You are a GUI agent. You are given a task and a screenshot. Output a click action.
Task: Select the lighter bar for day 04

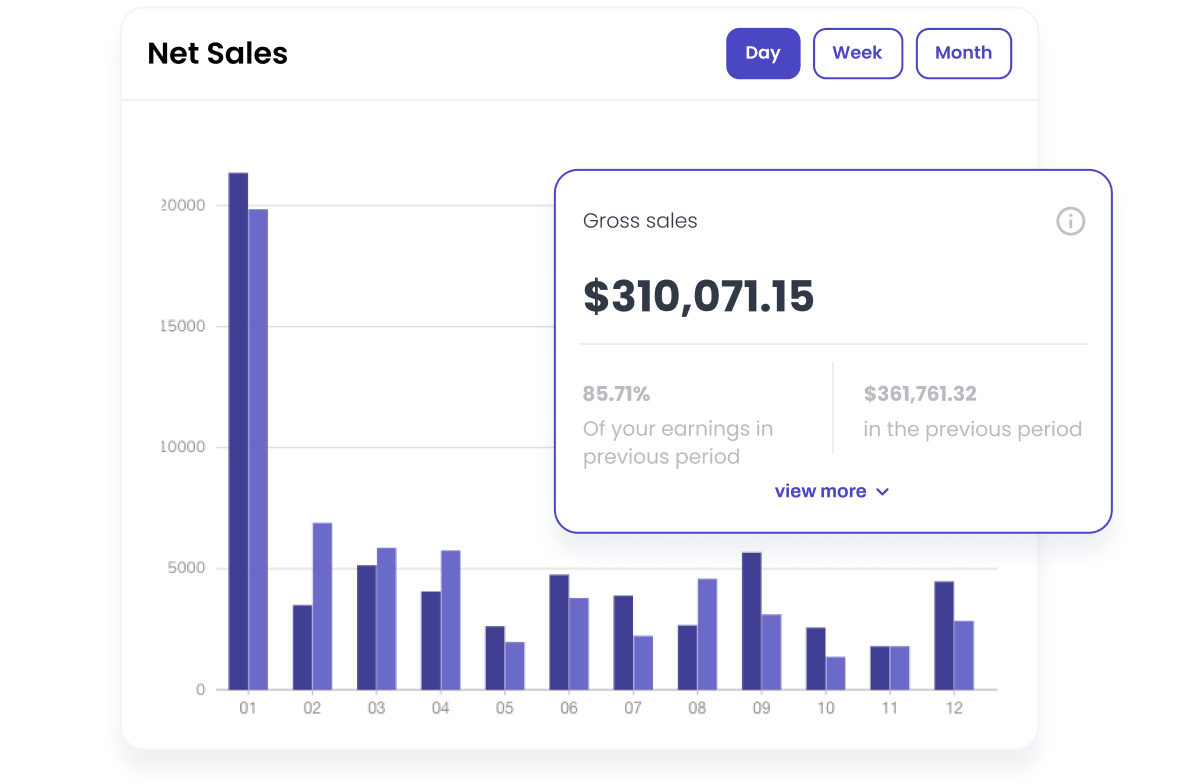pos(450,620)
